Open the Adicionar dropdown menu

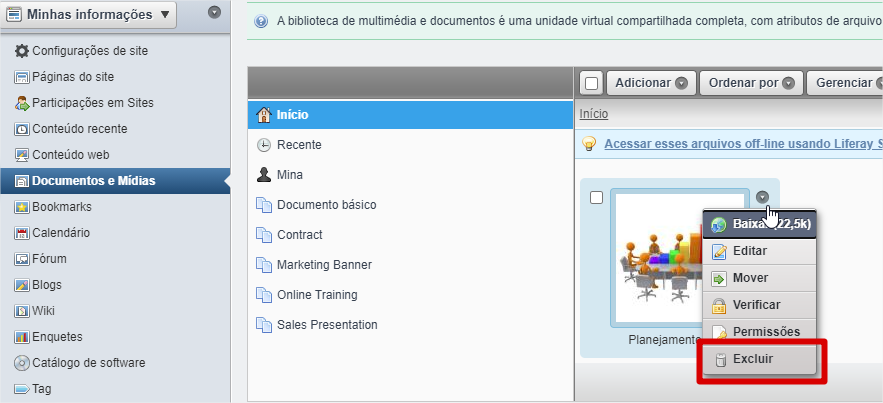650,83
